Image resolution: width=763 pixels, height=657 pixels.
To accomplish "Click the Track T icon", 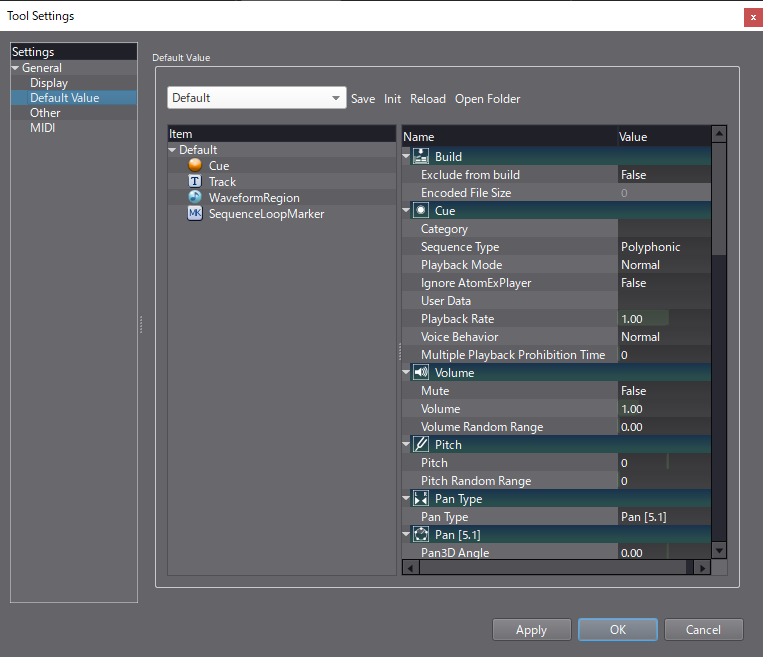I will click(195, 182).
